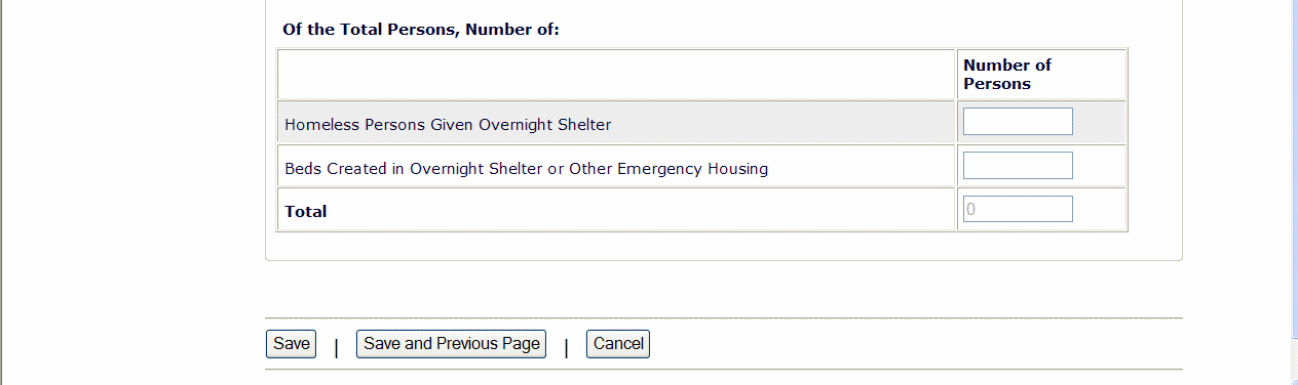This screenshot has width=1298, height=385.
Task: Click the Homeless Persons Given Overnight Shelter input box
Action: [1017, 122]
